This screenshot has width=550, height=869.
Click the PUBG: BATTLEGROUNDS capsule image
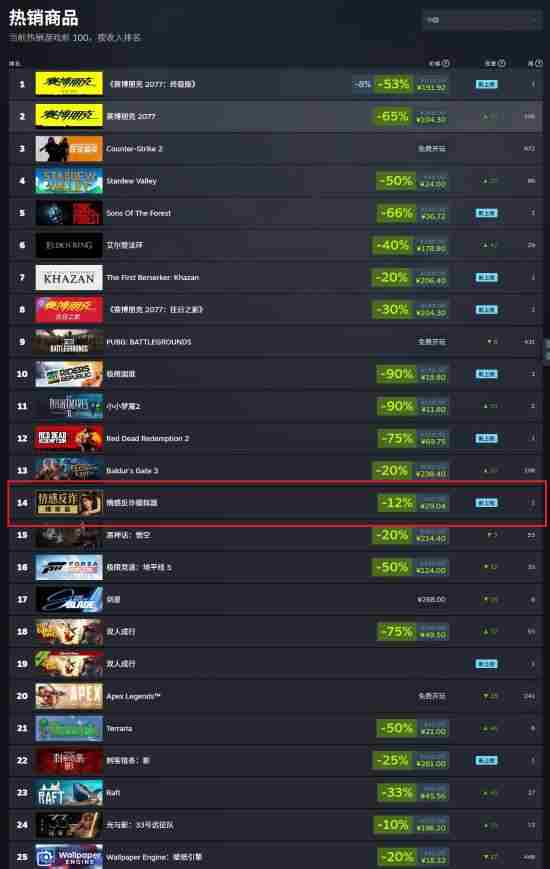tap(69, 342)
